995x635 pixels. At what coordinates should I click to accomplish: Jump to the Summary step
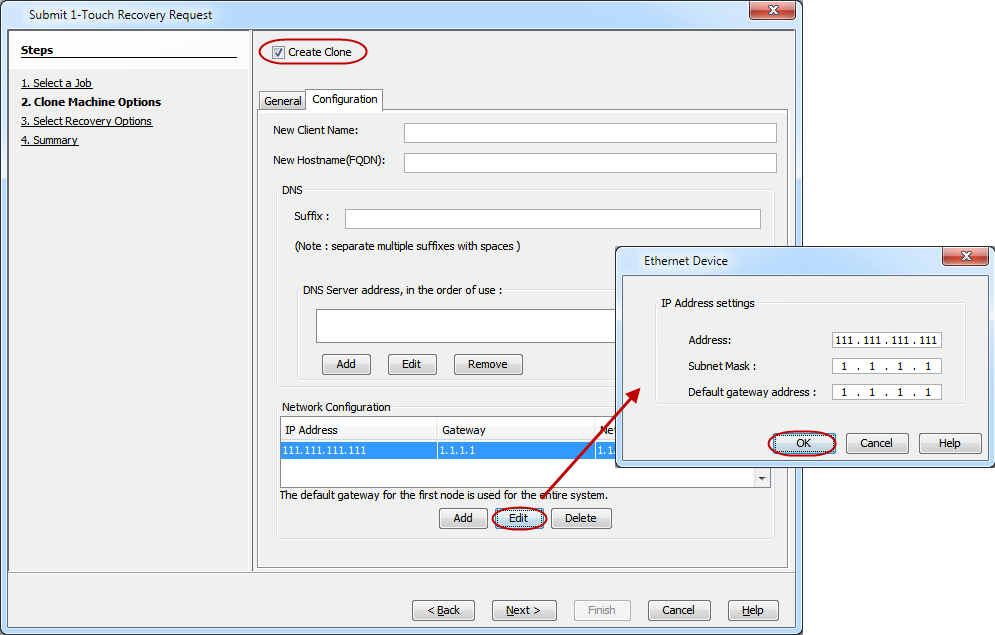(x=49, y=140)
